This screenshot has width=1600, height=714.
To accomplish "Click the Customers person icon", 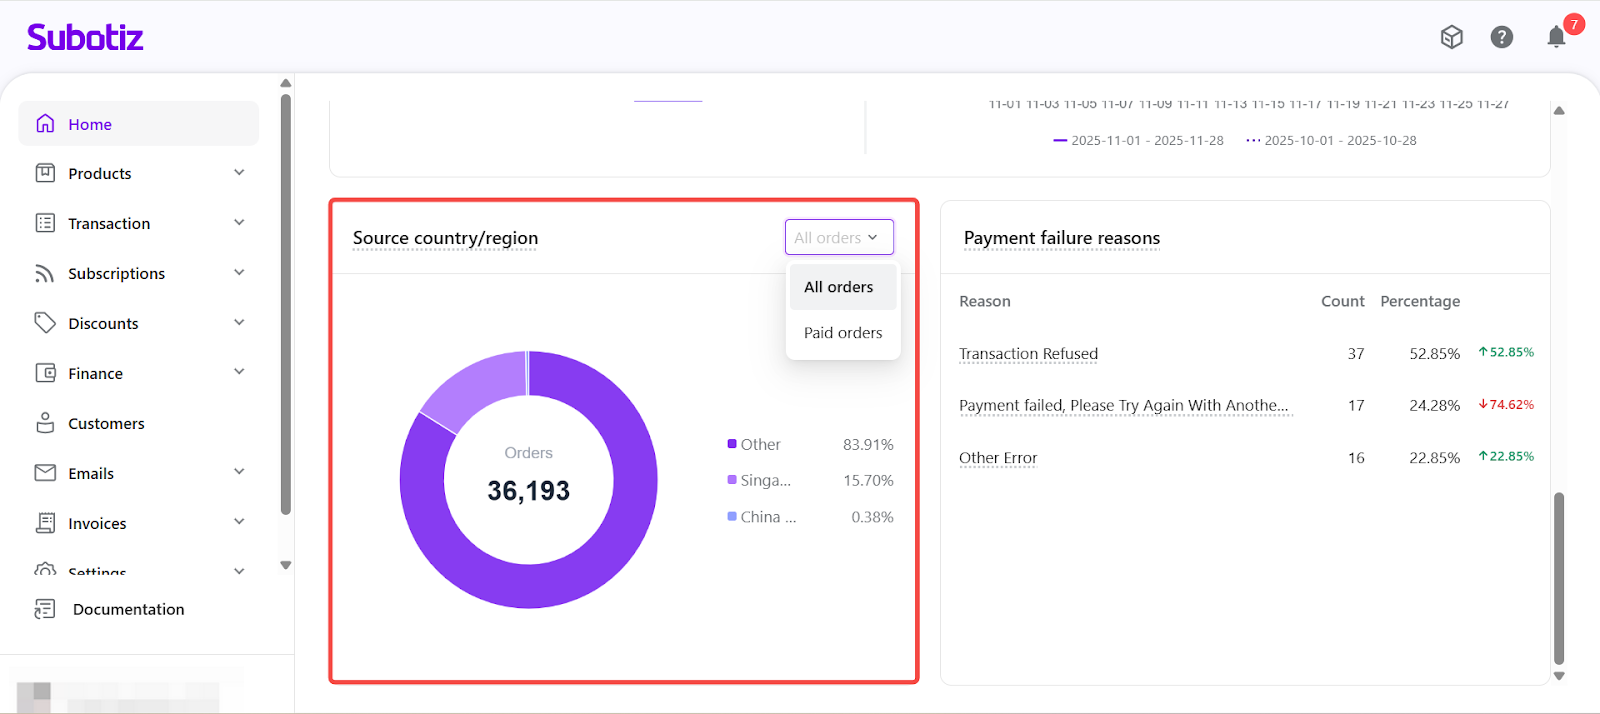I will click(45, 423).
